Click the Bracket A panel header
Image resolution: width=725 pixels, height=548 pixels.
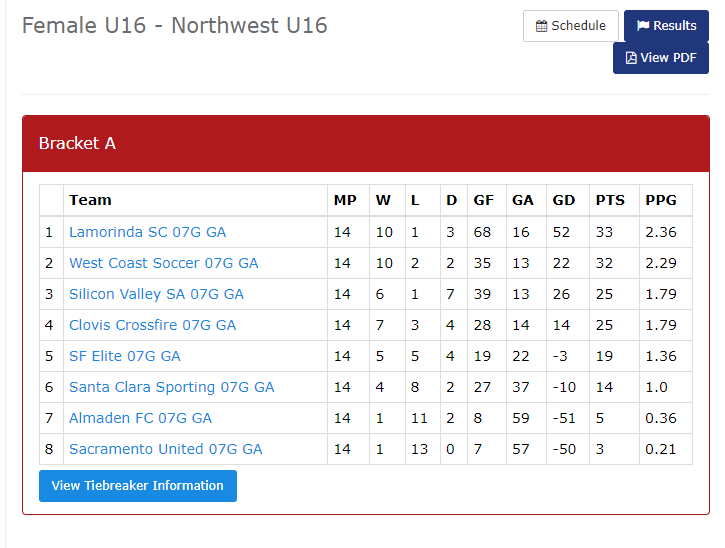(365, 143)
